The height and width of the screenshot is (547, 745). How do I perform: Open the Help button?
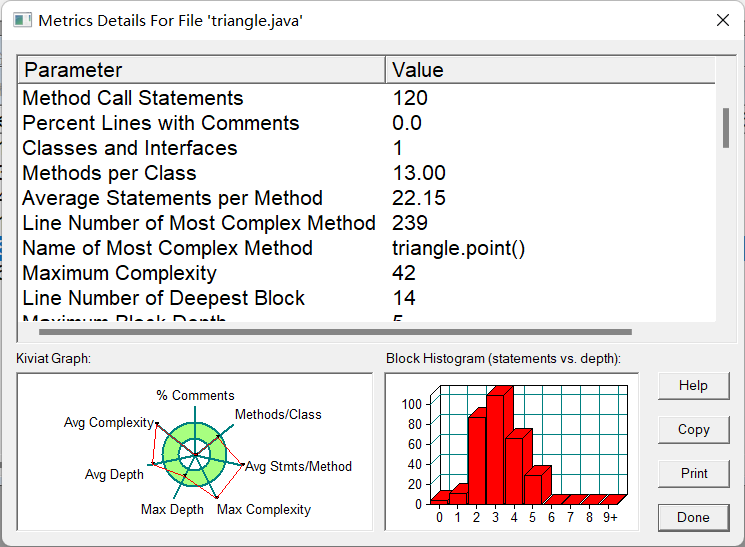693,385
